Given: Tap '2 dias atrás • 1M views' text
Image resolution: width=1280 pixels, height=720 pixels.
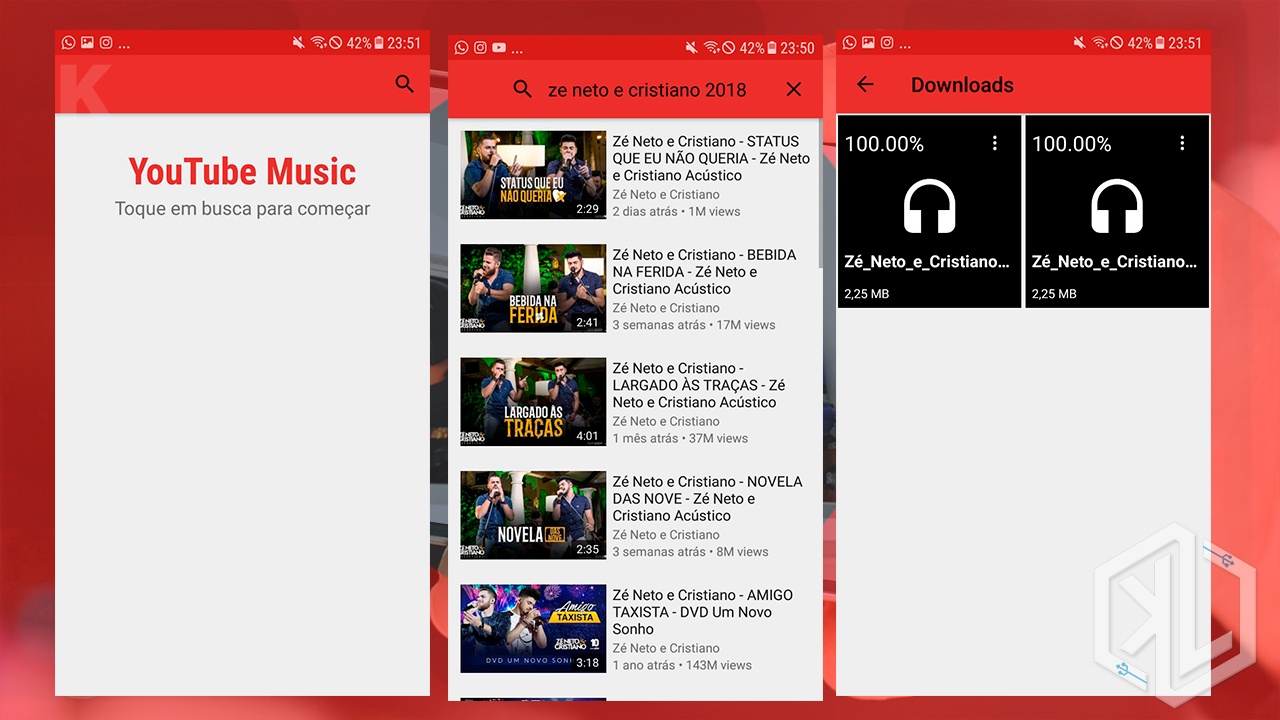Looking at the screenshot, I should pos(677,211).
